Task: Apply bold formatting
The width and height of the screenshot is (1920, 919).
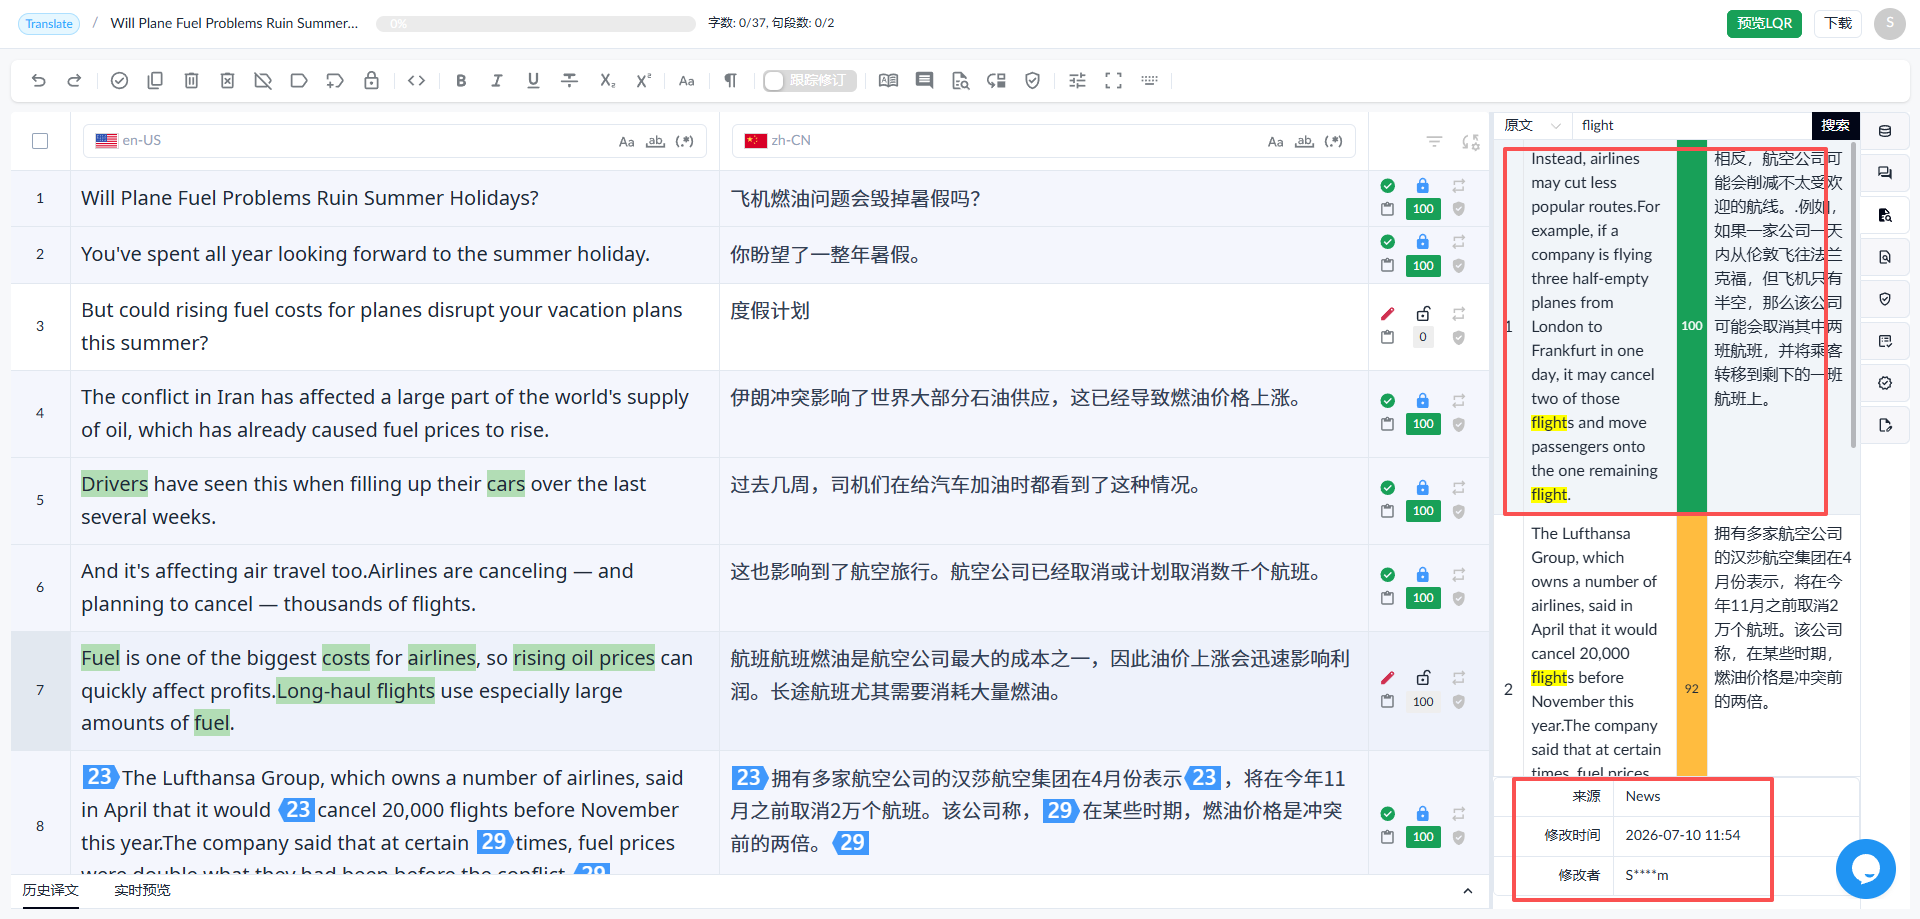Action: point(461,81)
